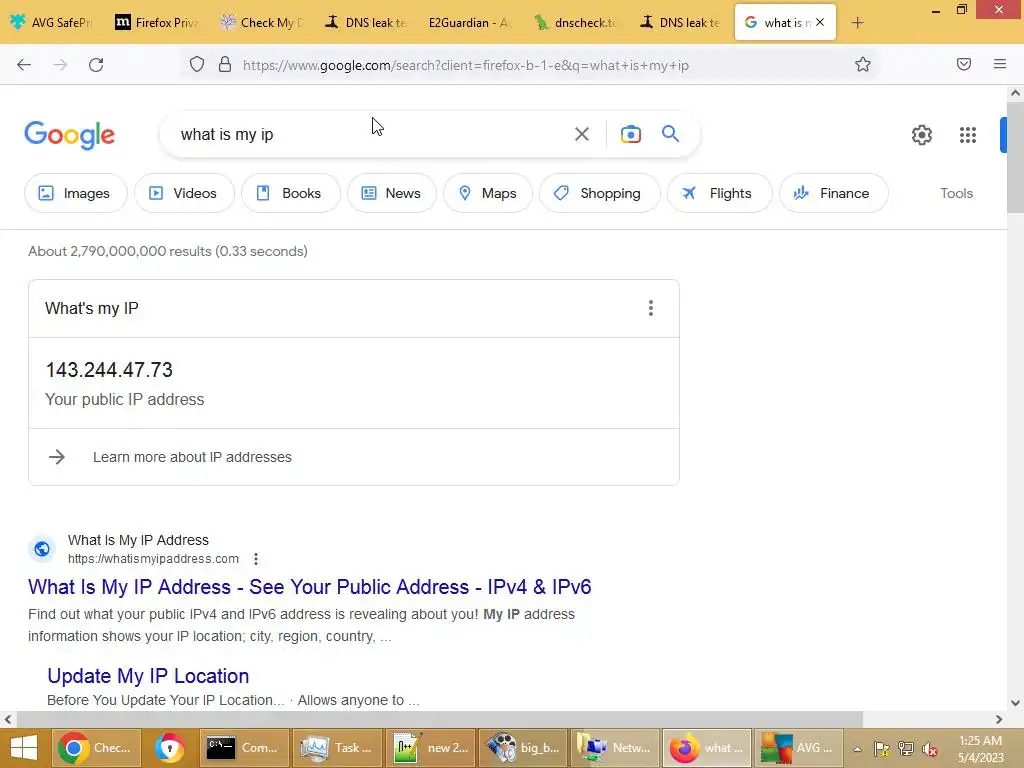Open the Notepad++ new 2 taskbar item

(430, 748)
